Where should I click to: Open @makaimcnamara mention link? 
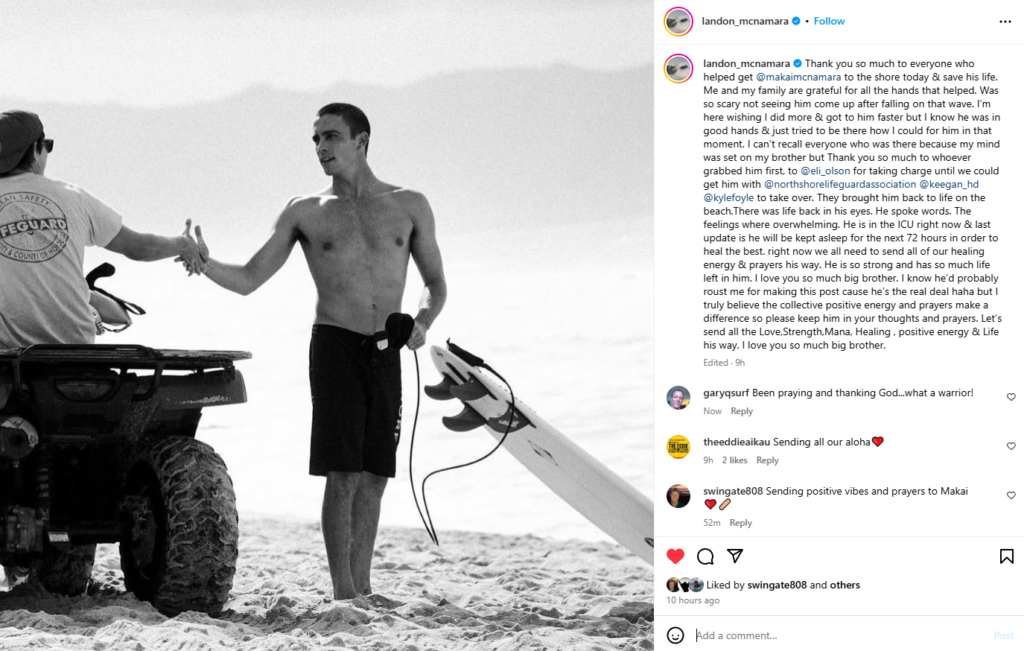click(x=798, y=77)
